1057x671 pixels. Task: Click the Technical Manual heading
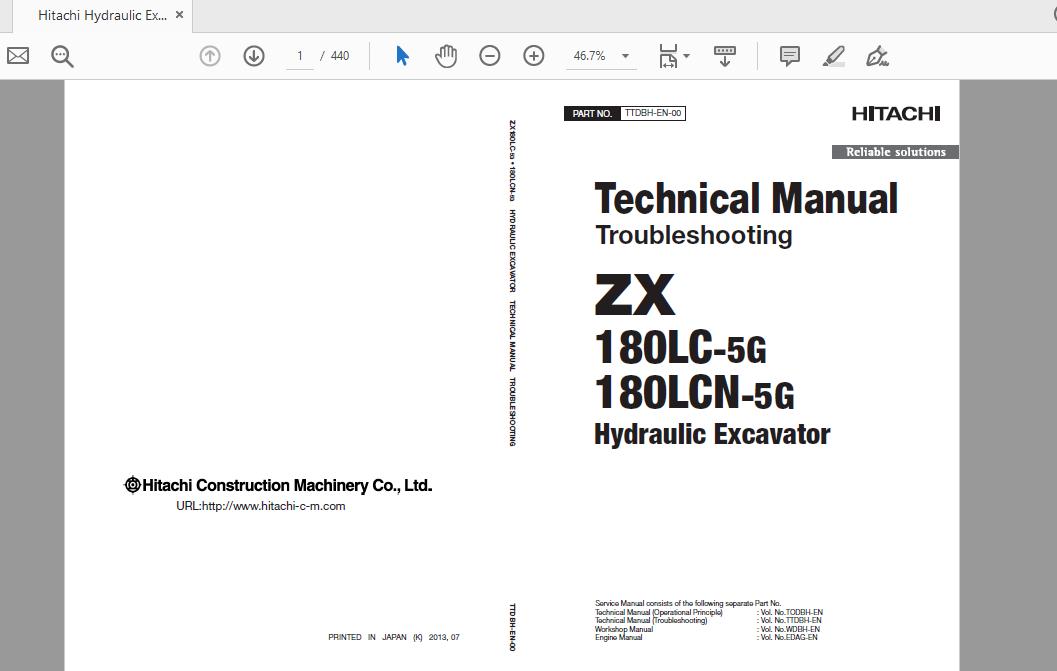(746, 198)
